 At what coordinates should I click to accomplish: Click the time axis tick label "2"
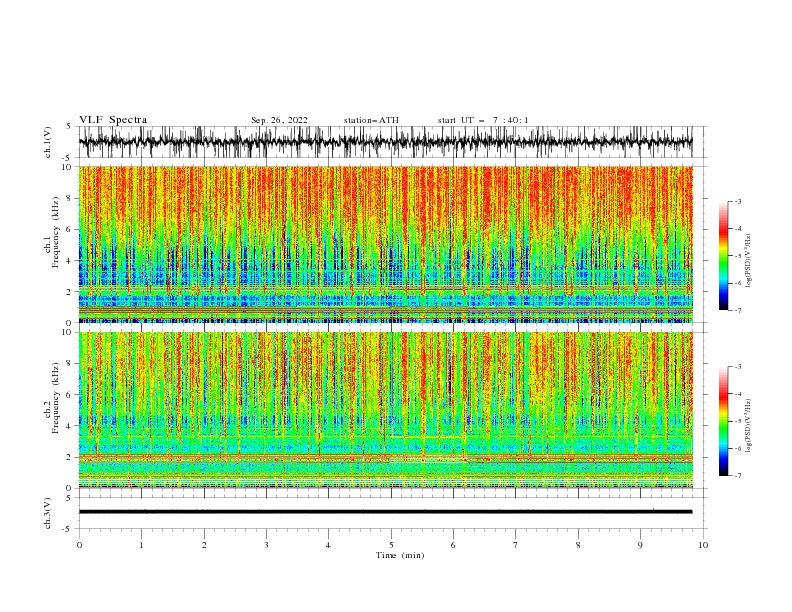point(204,545)
